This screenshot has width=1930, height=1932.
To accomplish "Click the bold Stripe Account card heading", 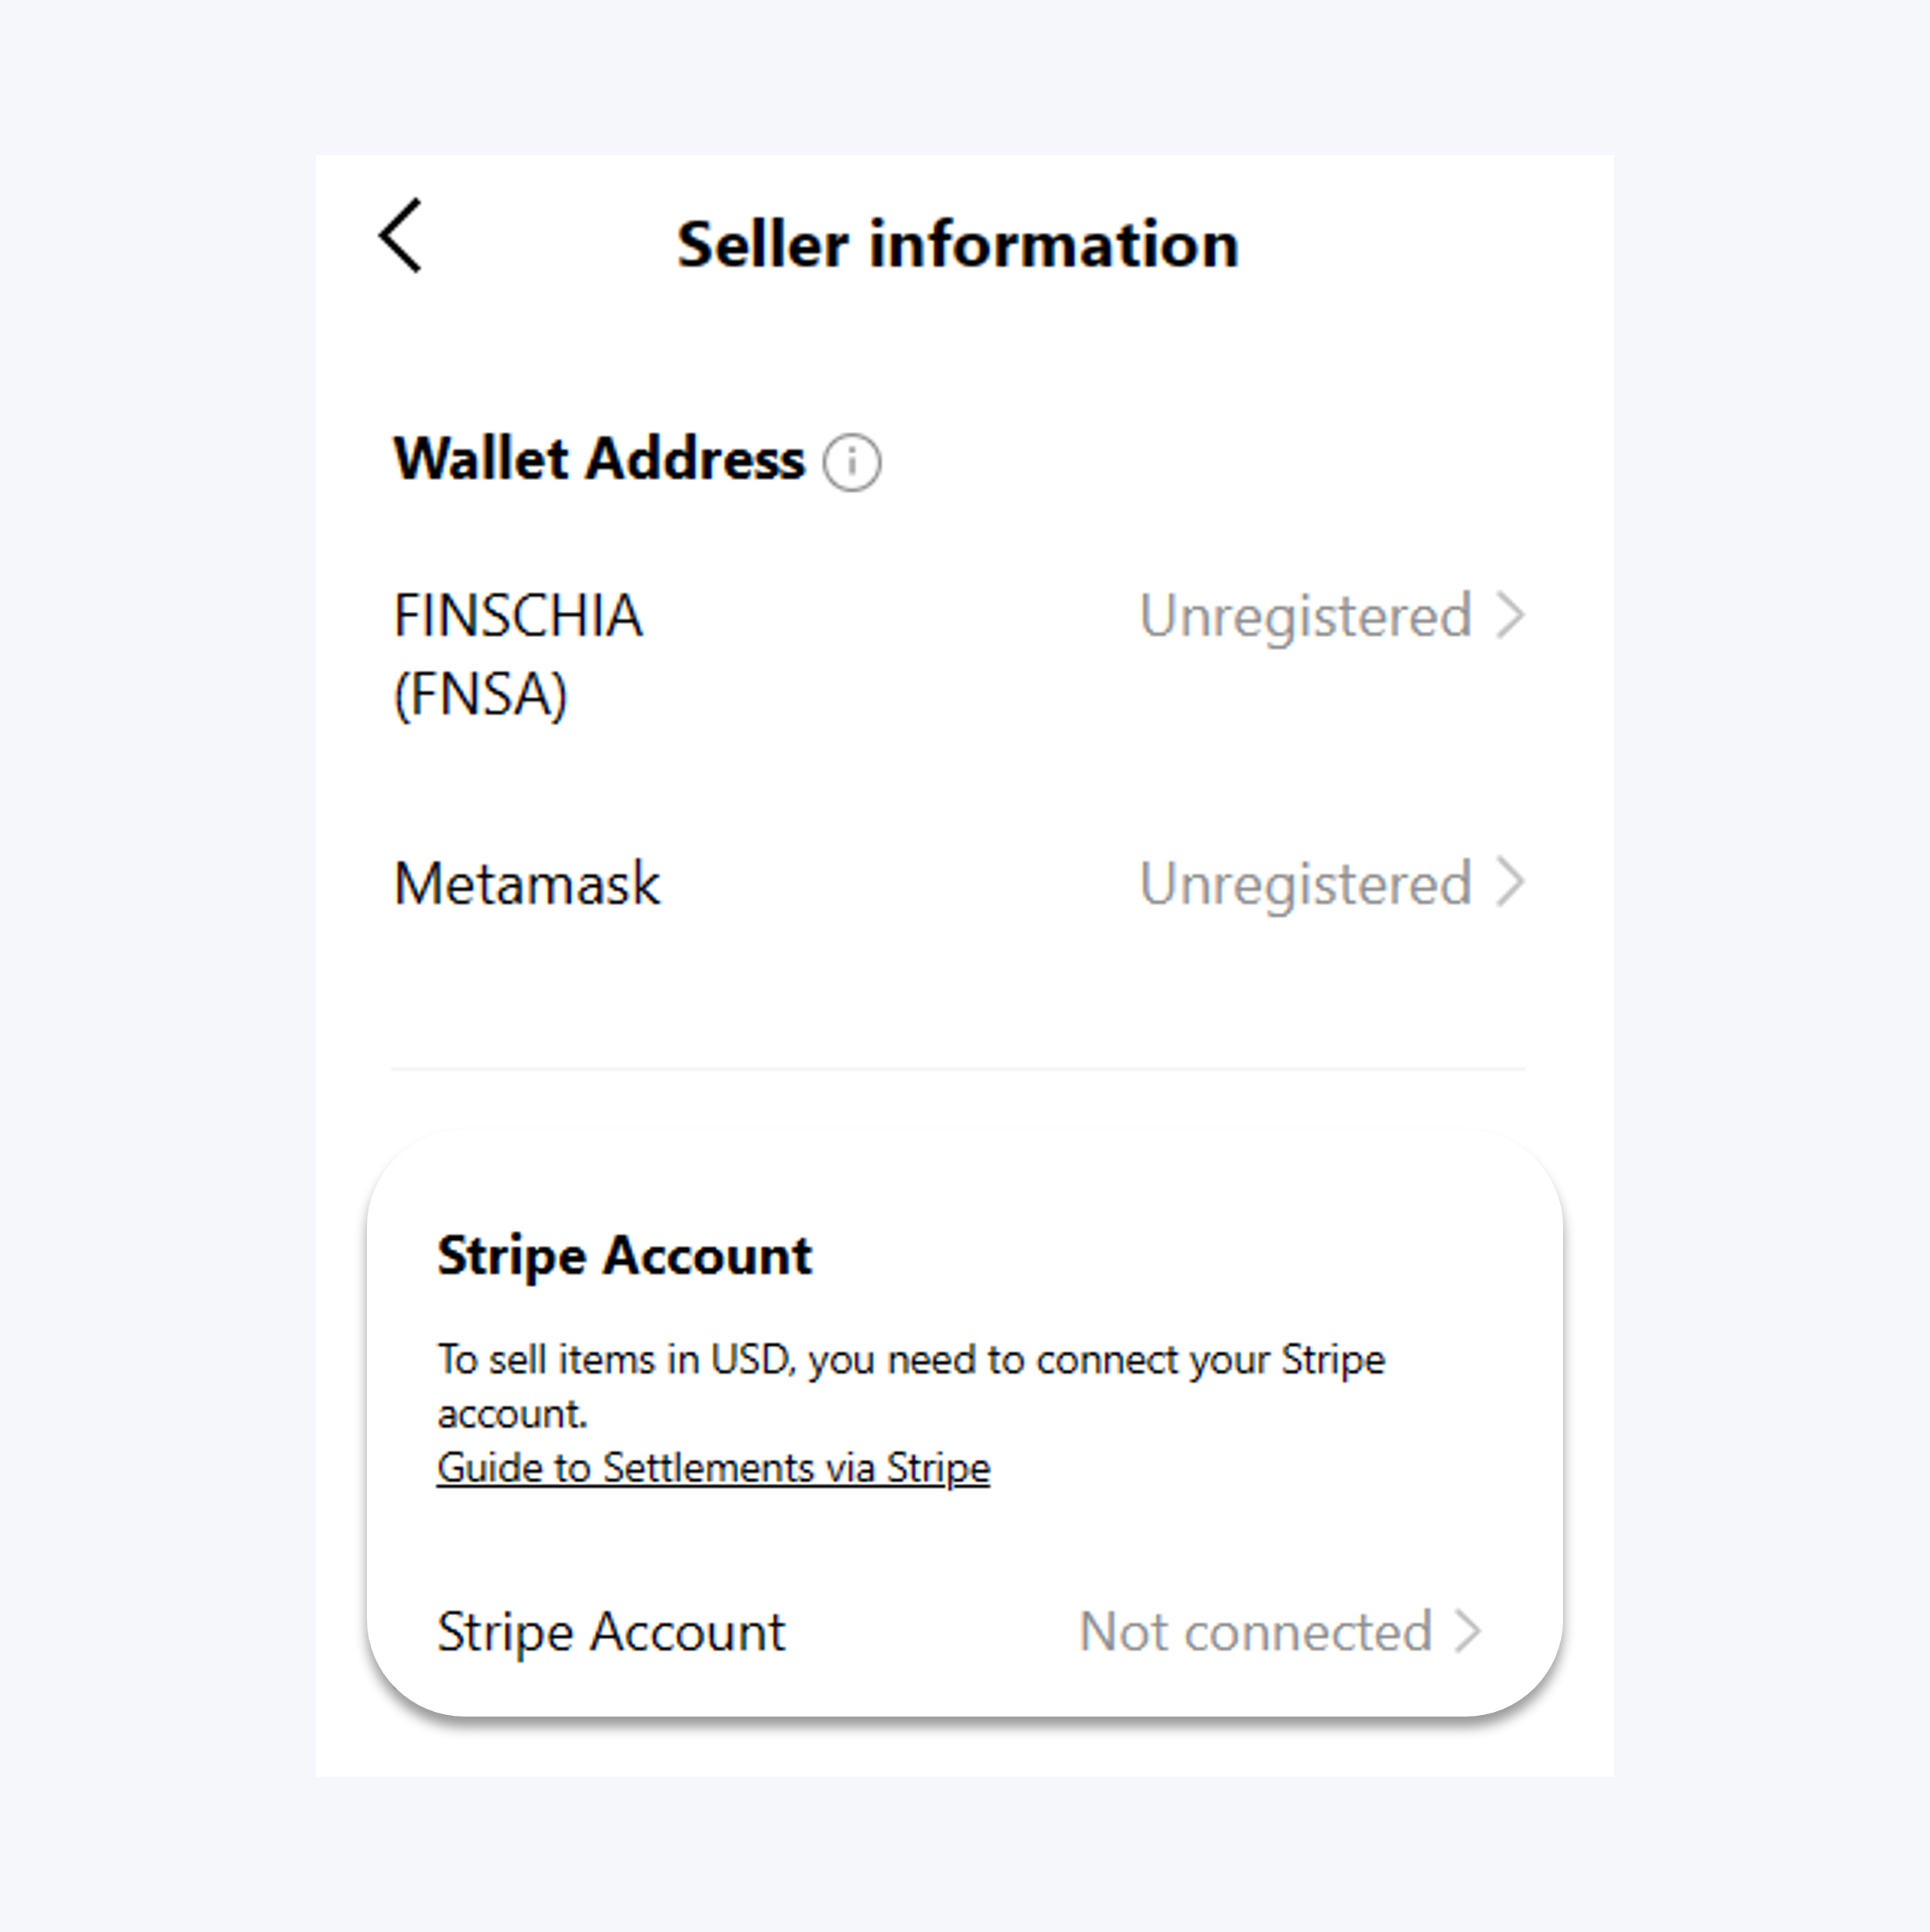I will (625, 1256).
